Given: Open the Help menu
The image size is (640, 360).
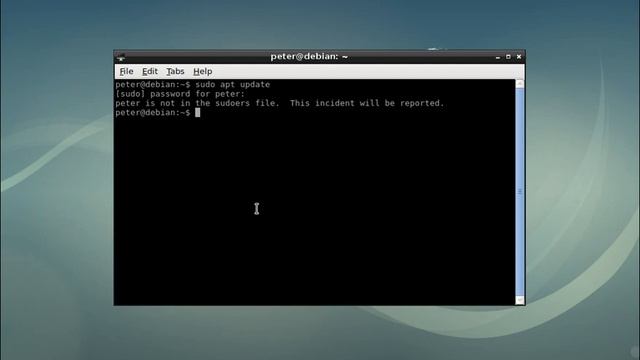Looking at the screenshot, I should [x=202, y=71].
